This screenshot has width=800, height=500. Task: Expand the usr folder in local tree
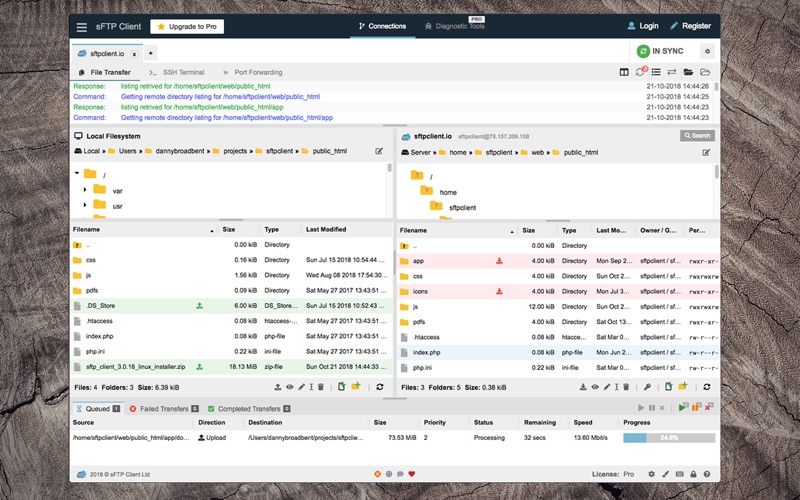tap(85, 205)
